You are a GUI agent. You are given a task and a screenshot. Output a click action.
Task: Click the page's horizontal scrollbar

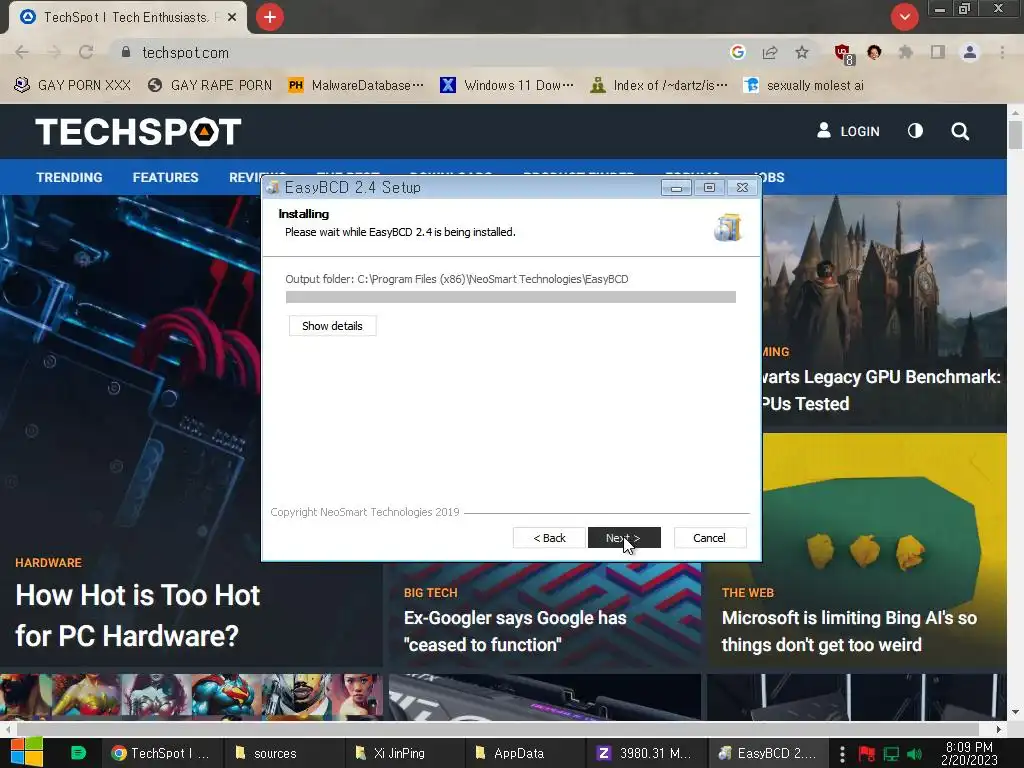[498, 729]
